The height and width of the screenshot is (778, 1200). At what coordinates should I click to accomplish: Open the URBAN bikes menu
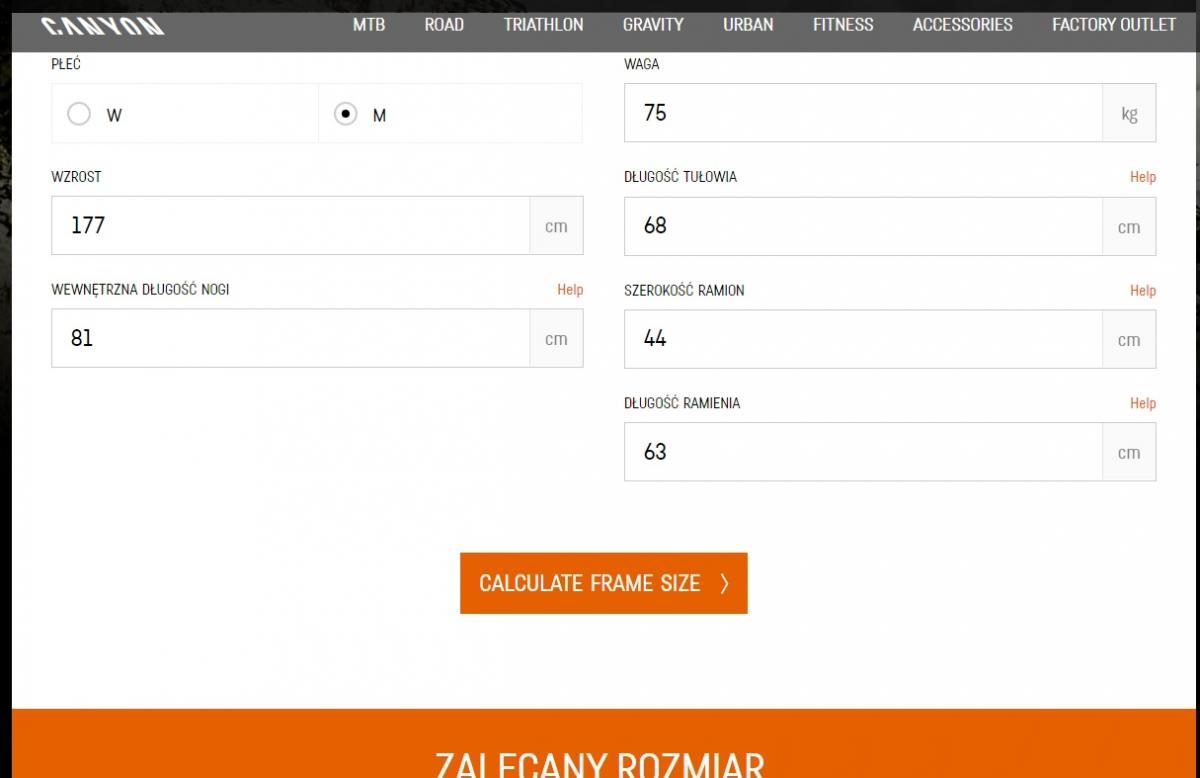(x=748, y=25)
